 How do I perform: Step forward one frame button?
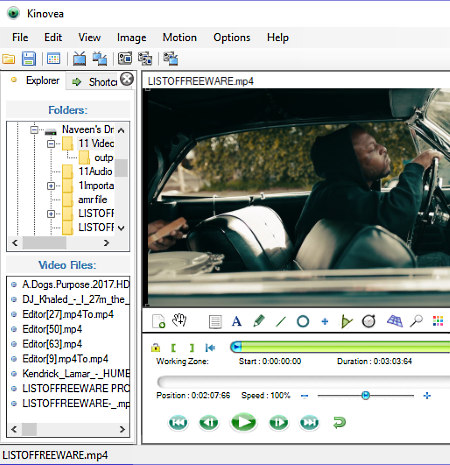[x=278, y=422]
